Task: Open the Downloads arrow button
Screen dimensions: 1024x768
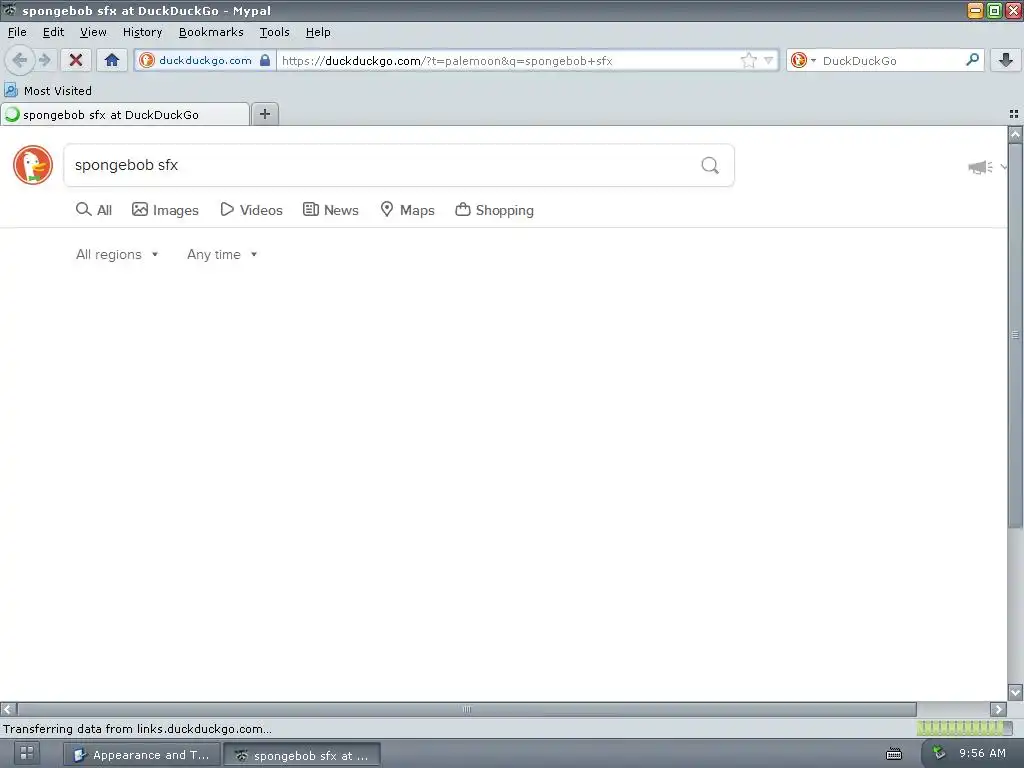Action: tap(1006, 60)
